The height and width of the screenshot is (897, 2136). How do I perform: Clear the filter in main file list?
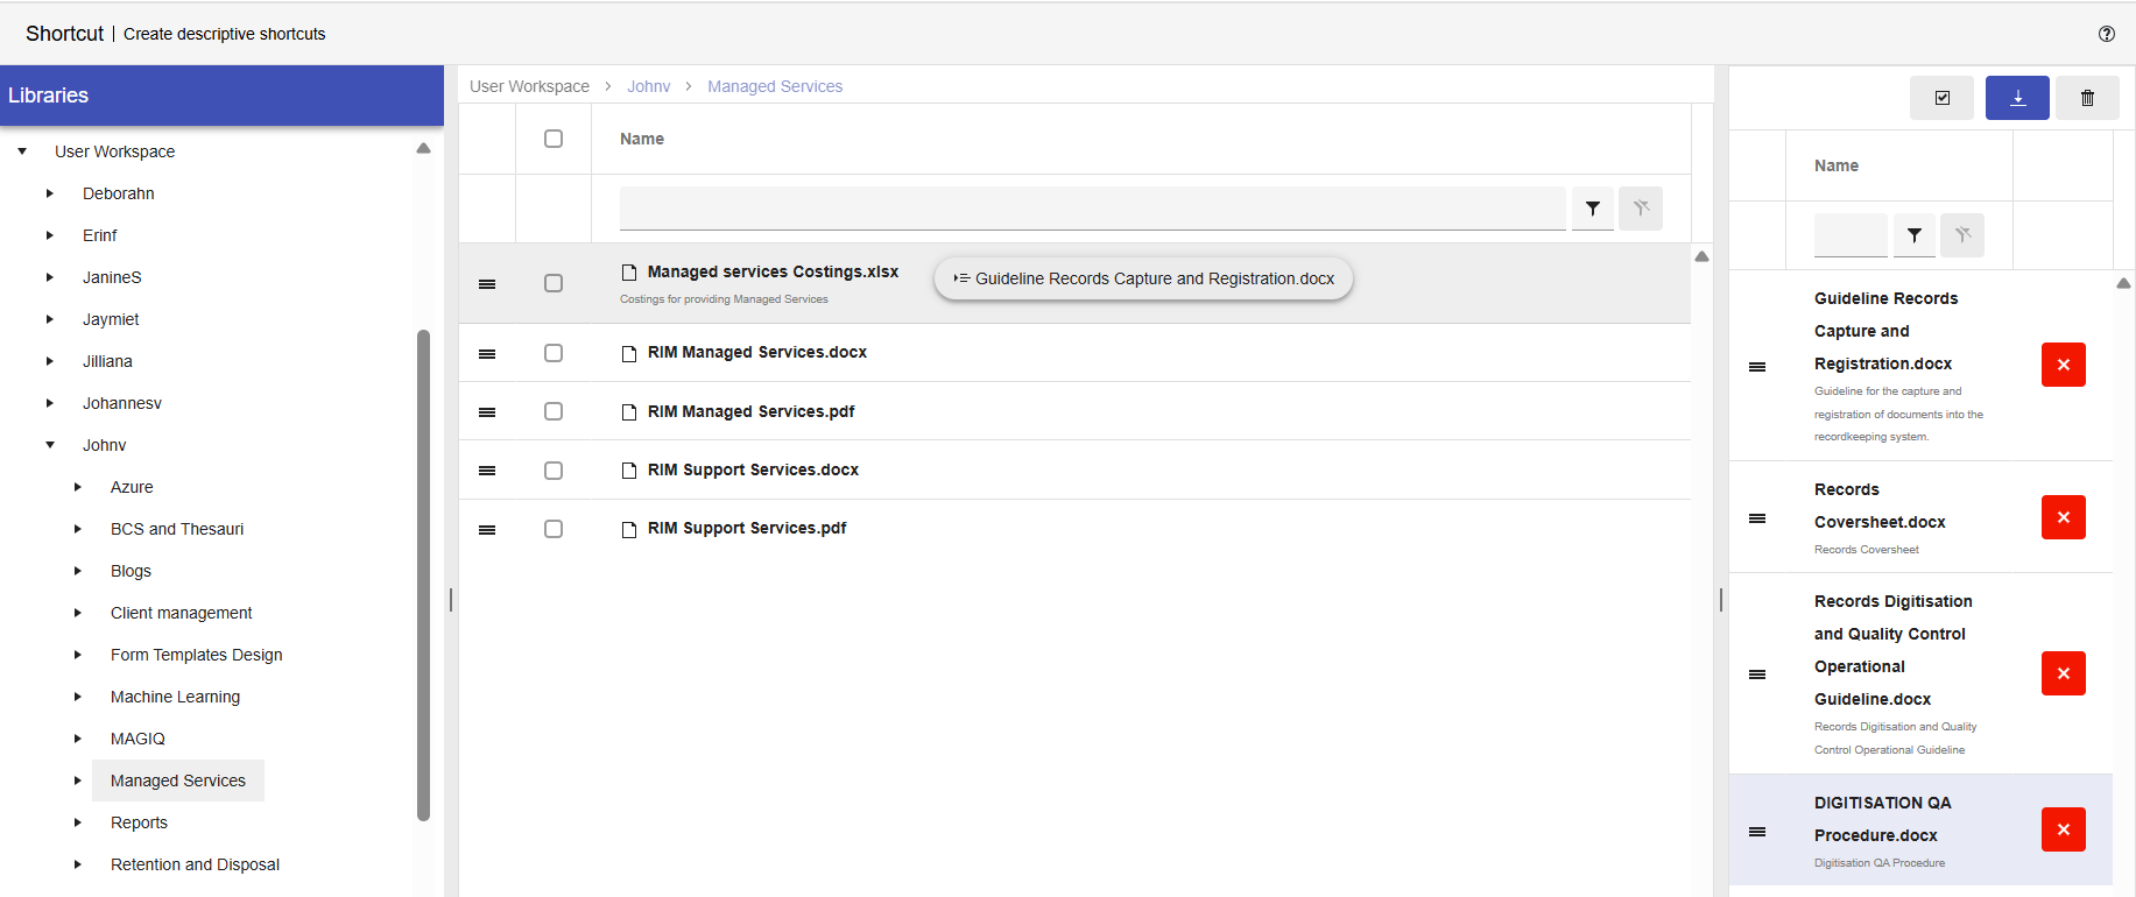(x=1641, y=208)
